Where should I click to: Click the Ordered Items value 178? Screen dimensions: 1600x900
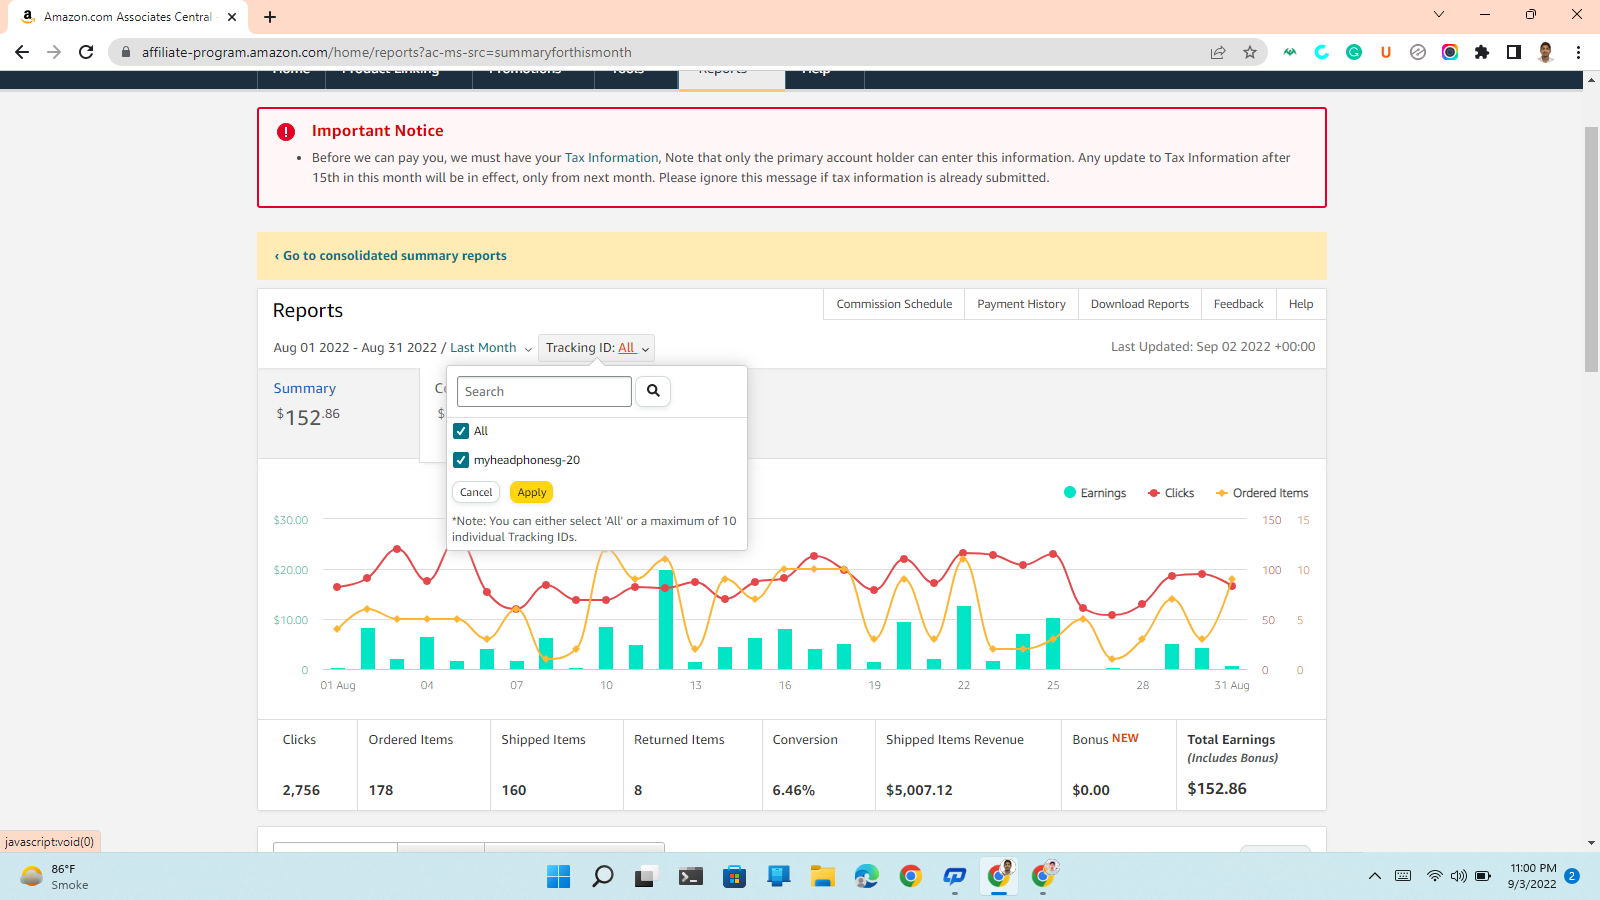point(381,790)
